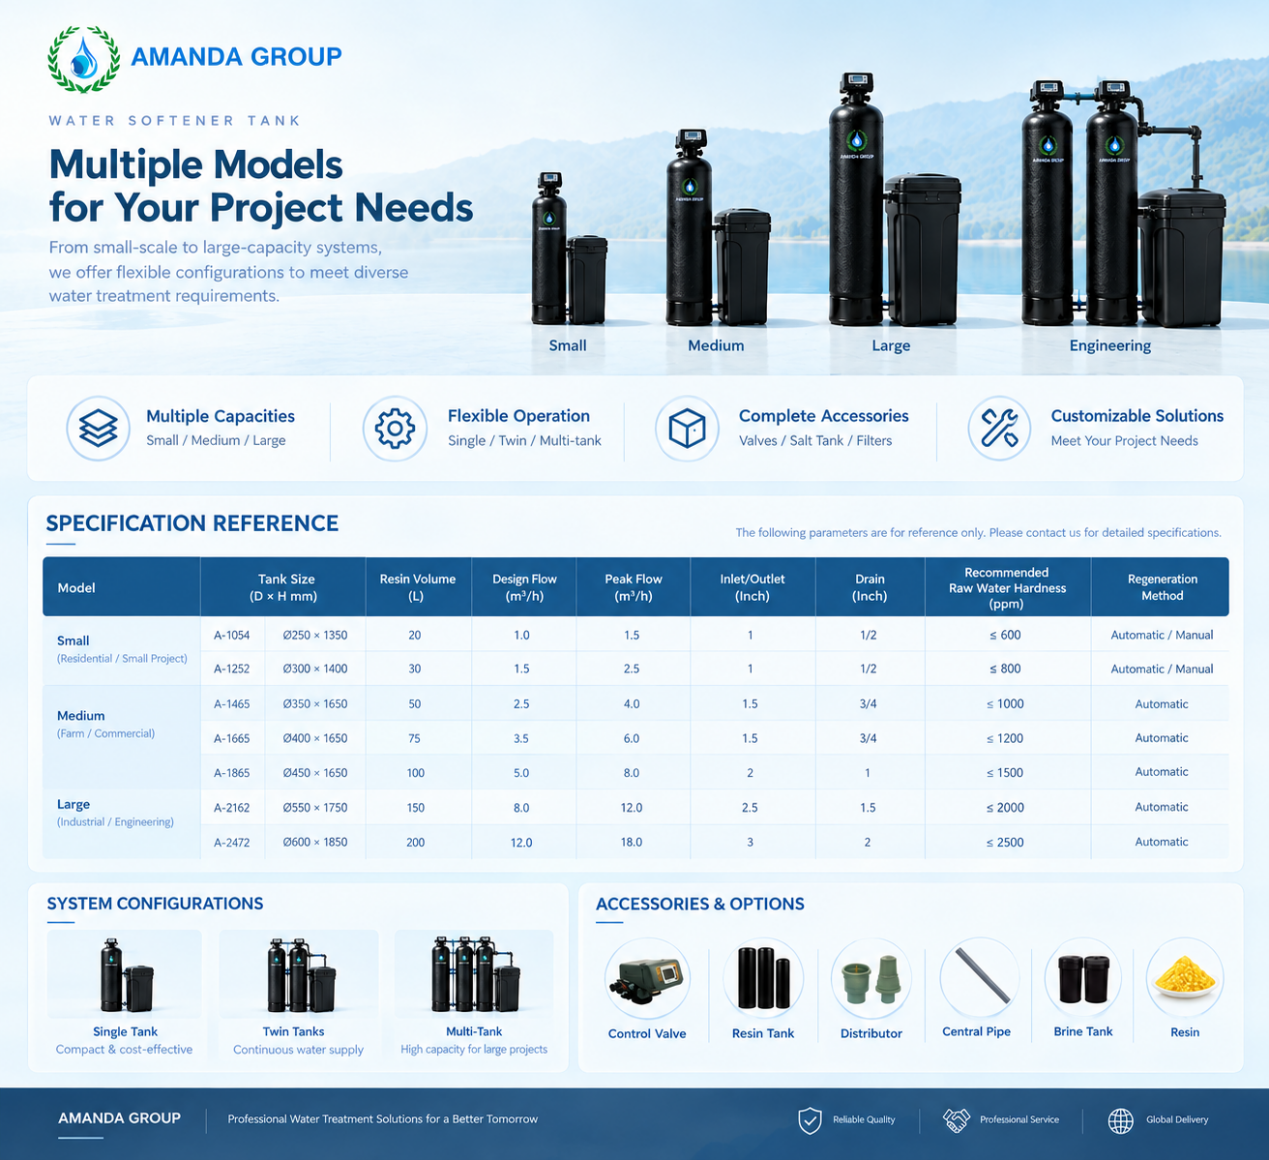Select the Resin Tank accessory image
This screenshot has height=1160, width=1269.
click(763, 978)
